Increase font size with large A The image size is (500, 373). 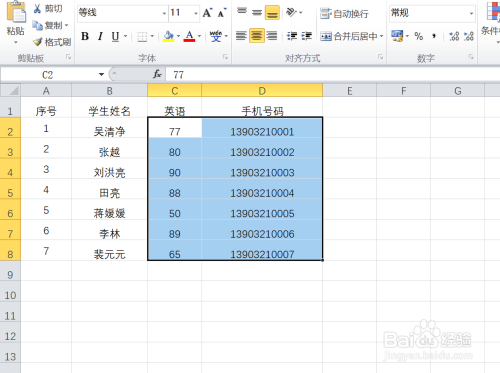(207, 13)
